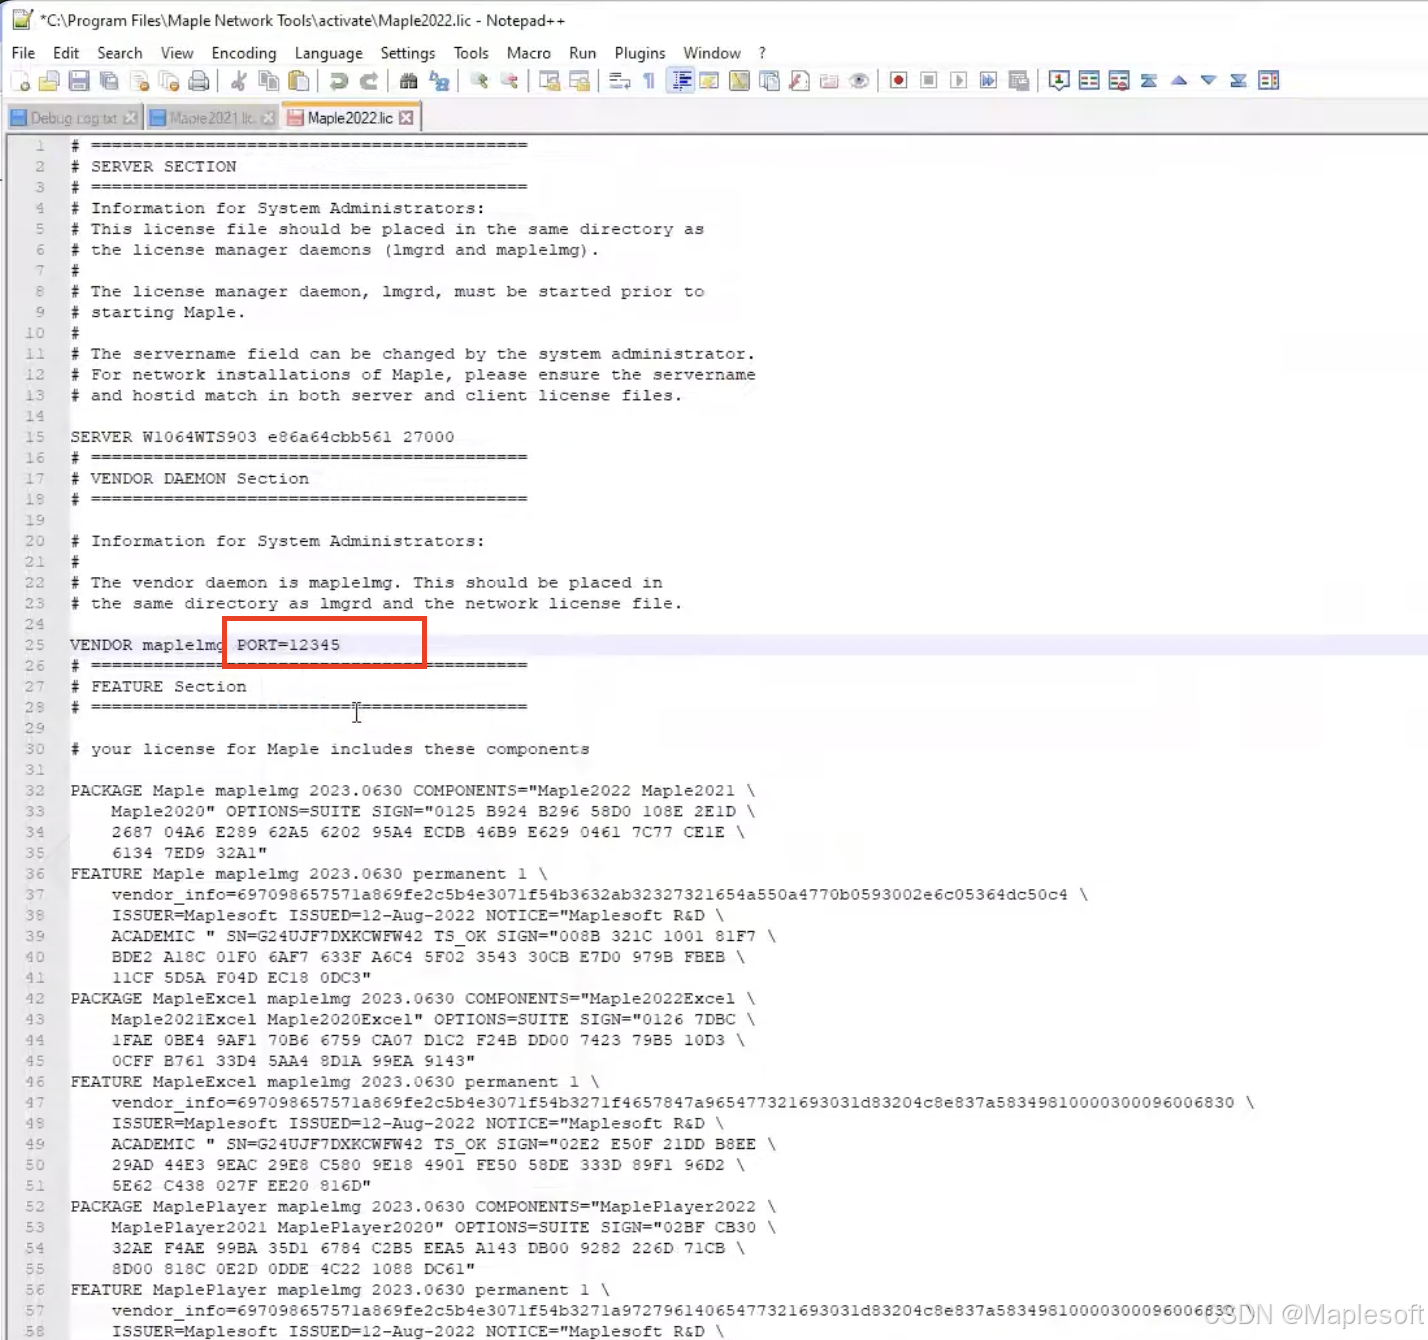Toggle indent guide display
This screenshot has width=1428, height=1340.
681,81
